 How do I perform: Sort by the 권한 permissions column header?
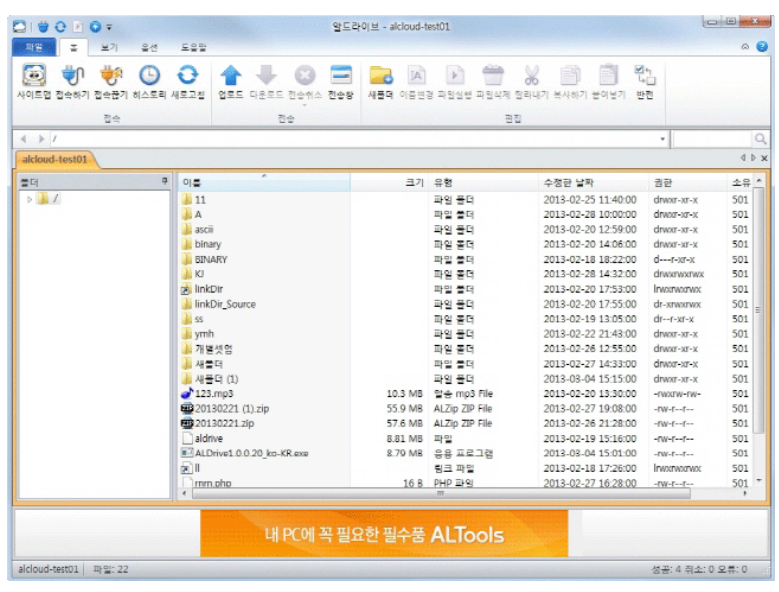point(688,182)
